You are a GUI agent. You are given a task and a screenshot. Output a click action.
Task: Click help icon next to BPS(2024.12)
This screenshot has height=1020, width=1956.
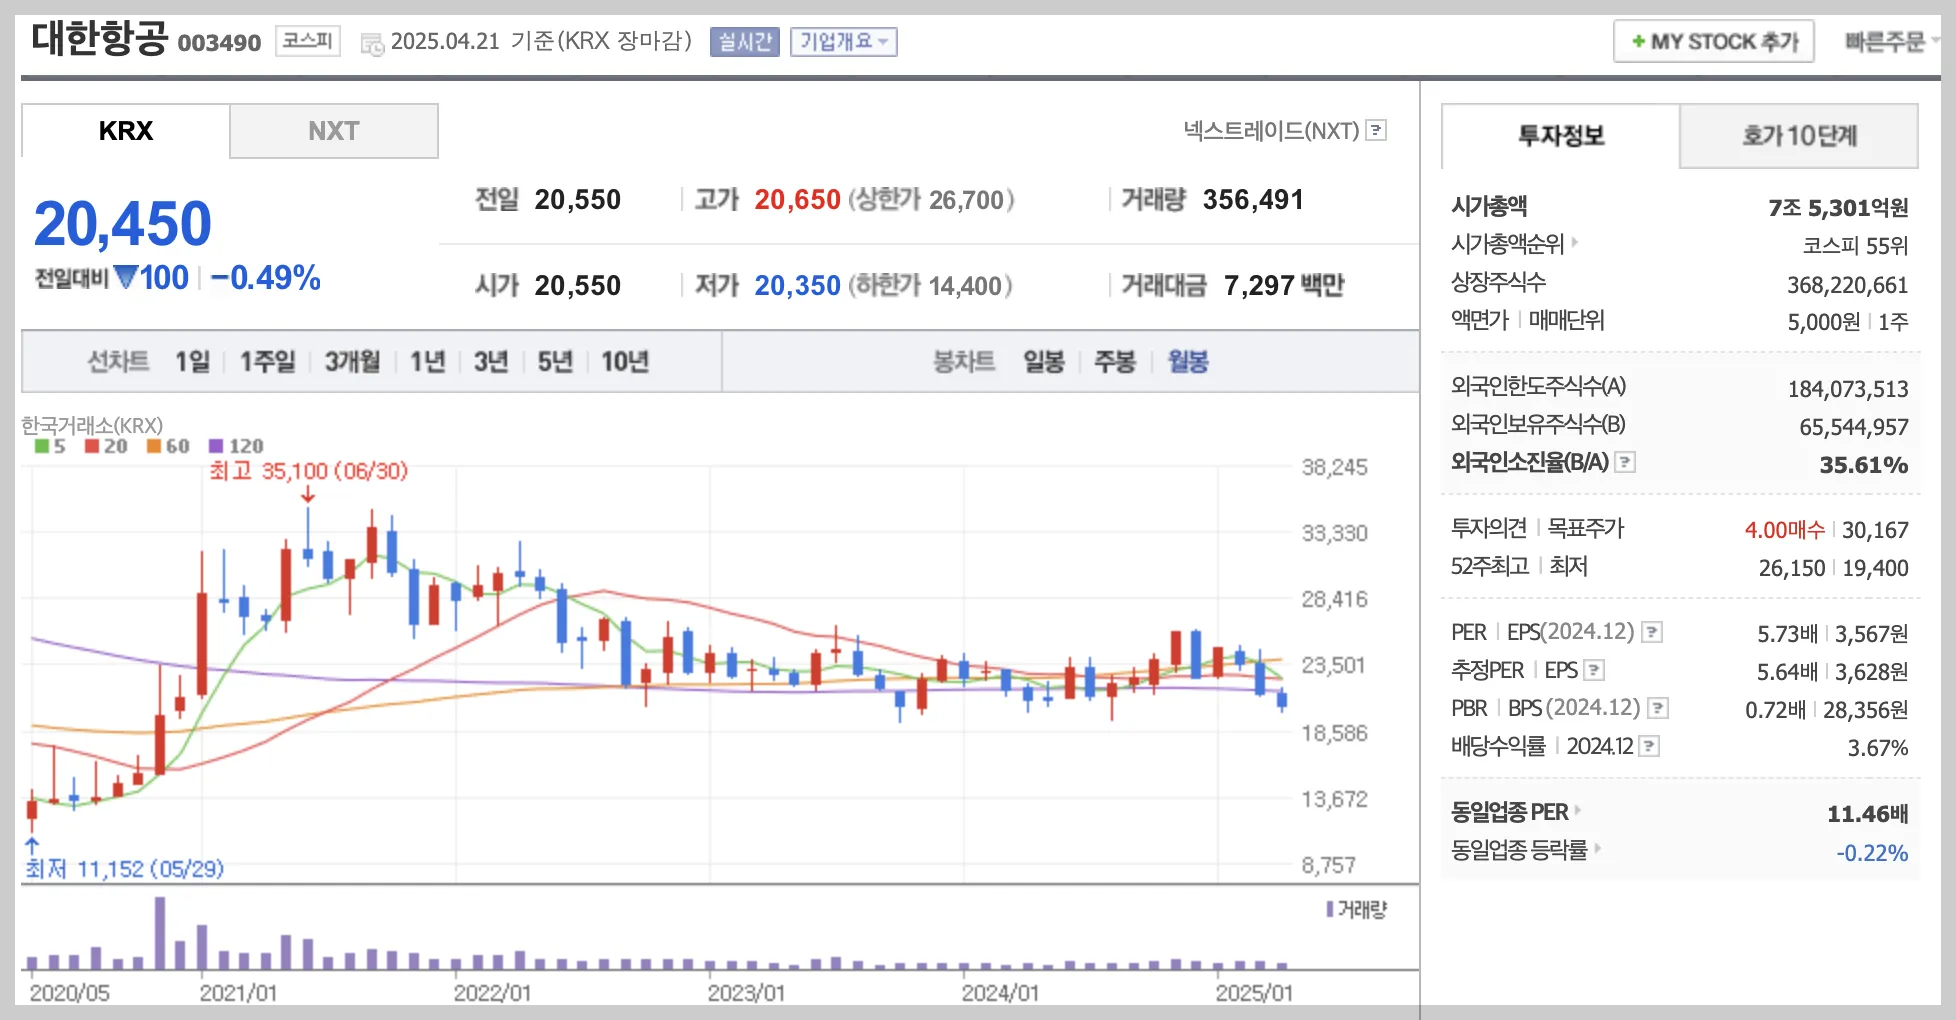[1658, 708]
